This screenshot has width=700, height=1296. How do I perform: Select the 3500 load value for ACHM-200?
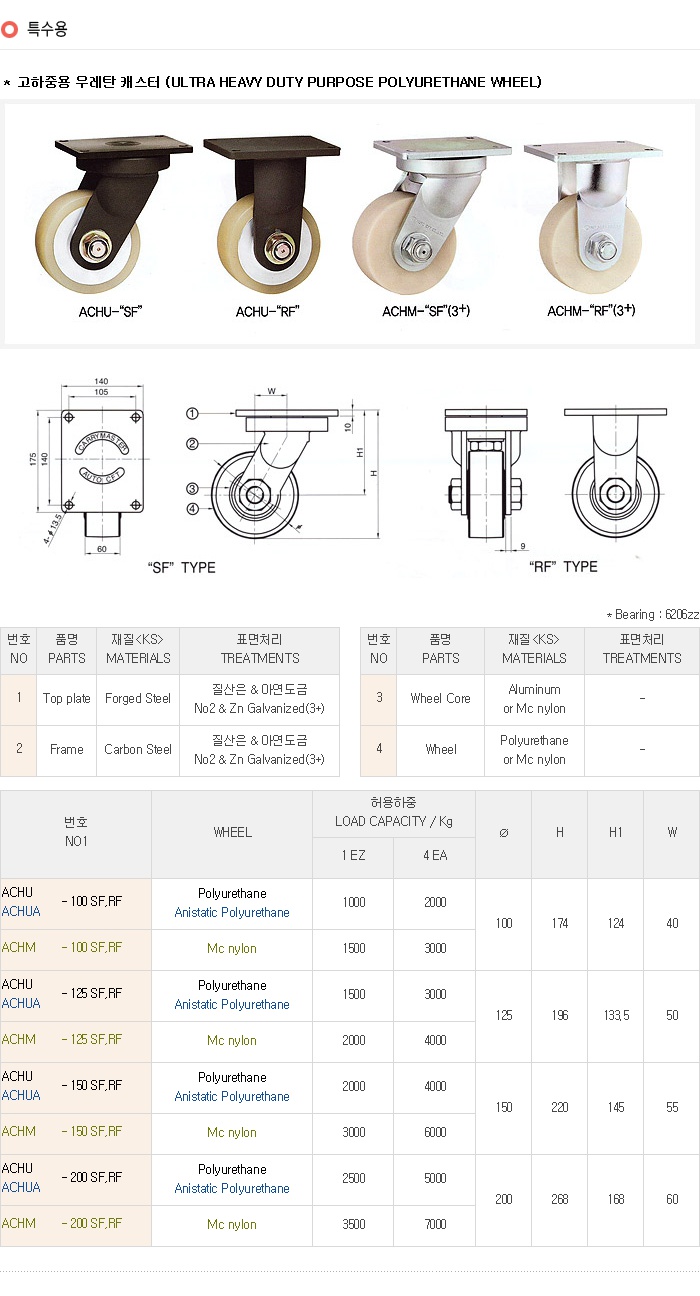354,1225
